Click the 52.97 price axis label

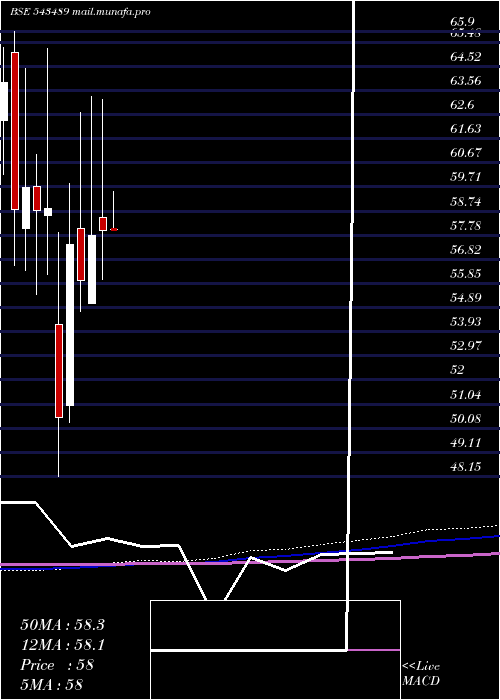(x=466, y=346)
